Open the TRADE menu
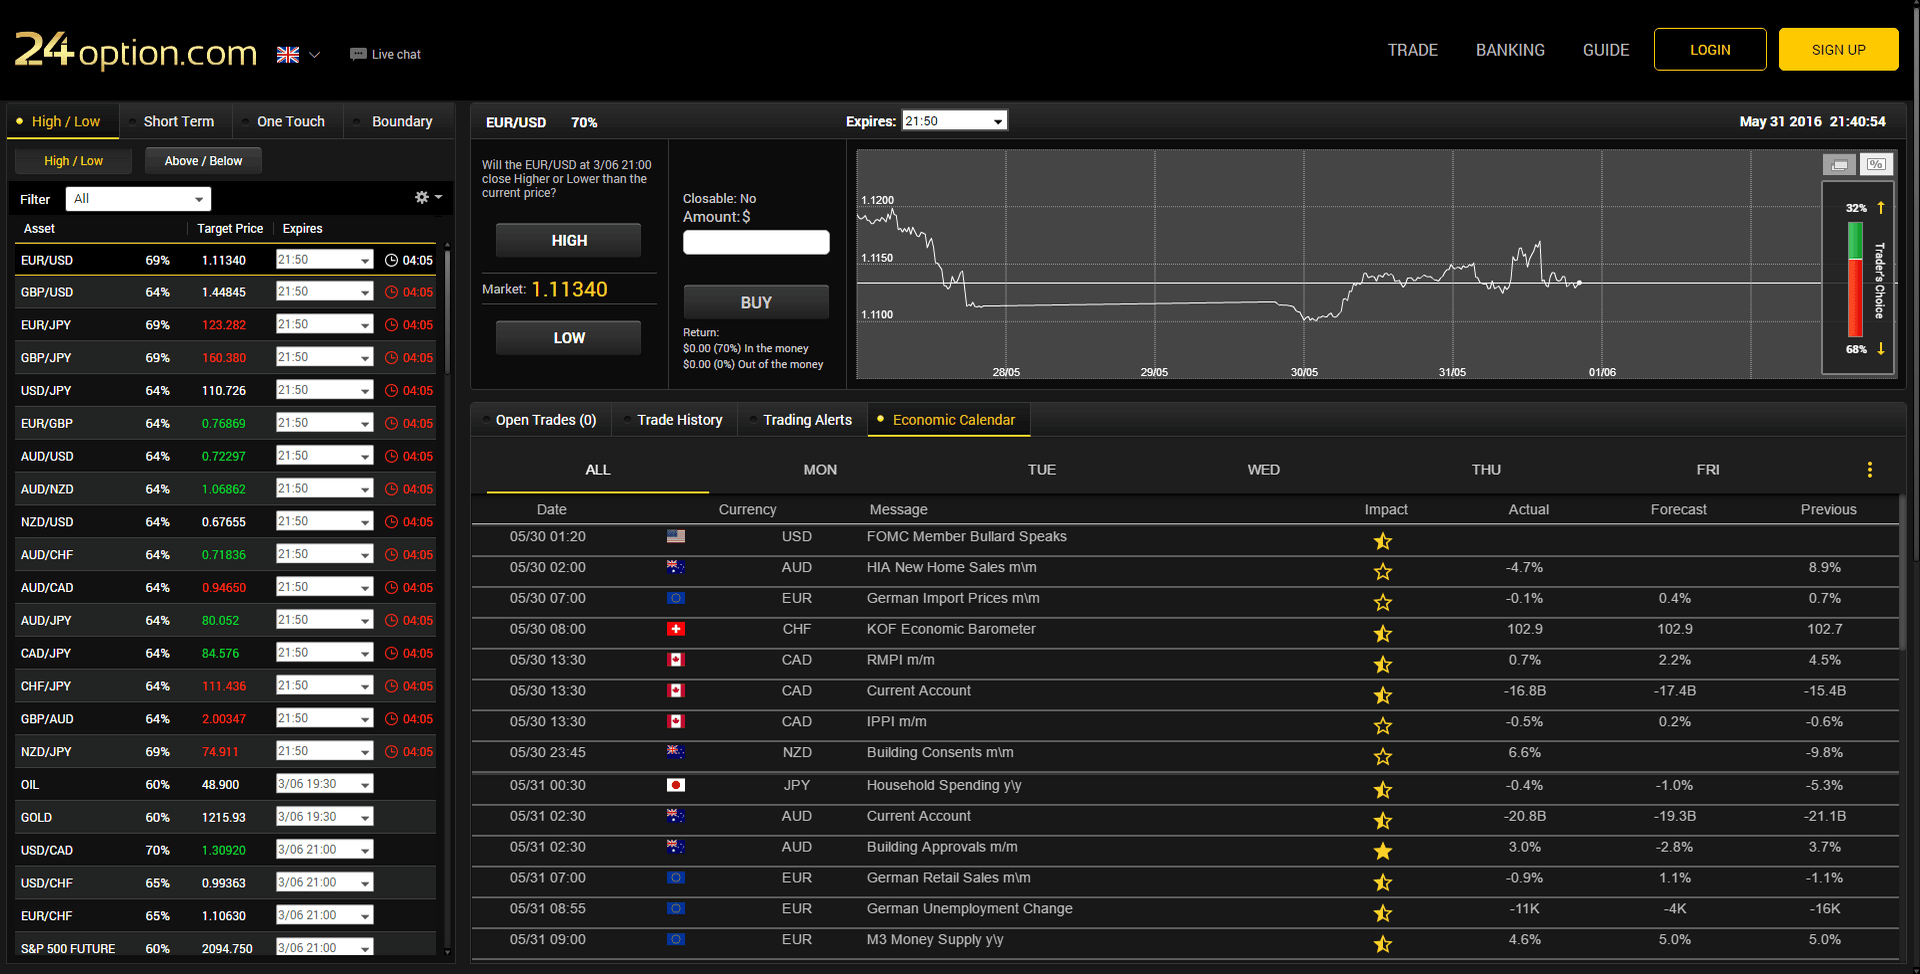The width and height of the screenshot is (1920, 974). tap(1412, 50)
